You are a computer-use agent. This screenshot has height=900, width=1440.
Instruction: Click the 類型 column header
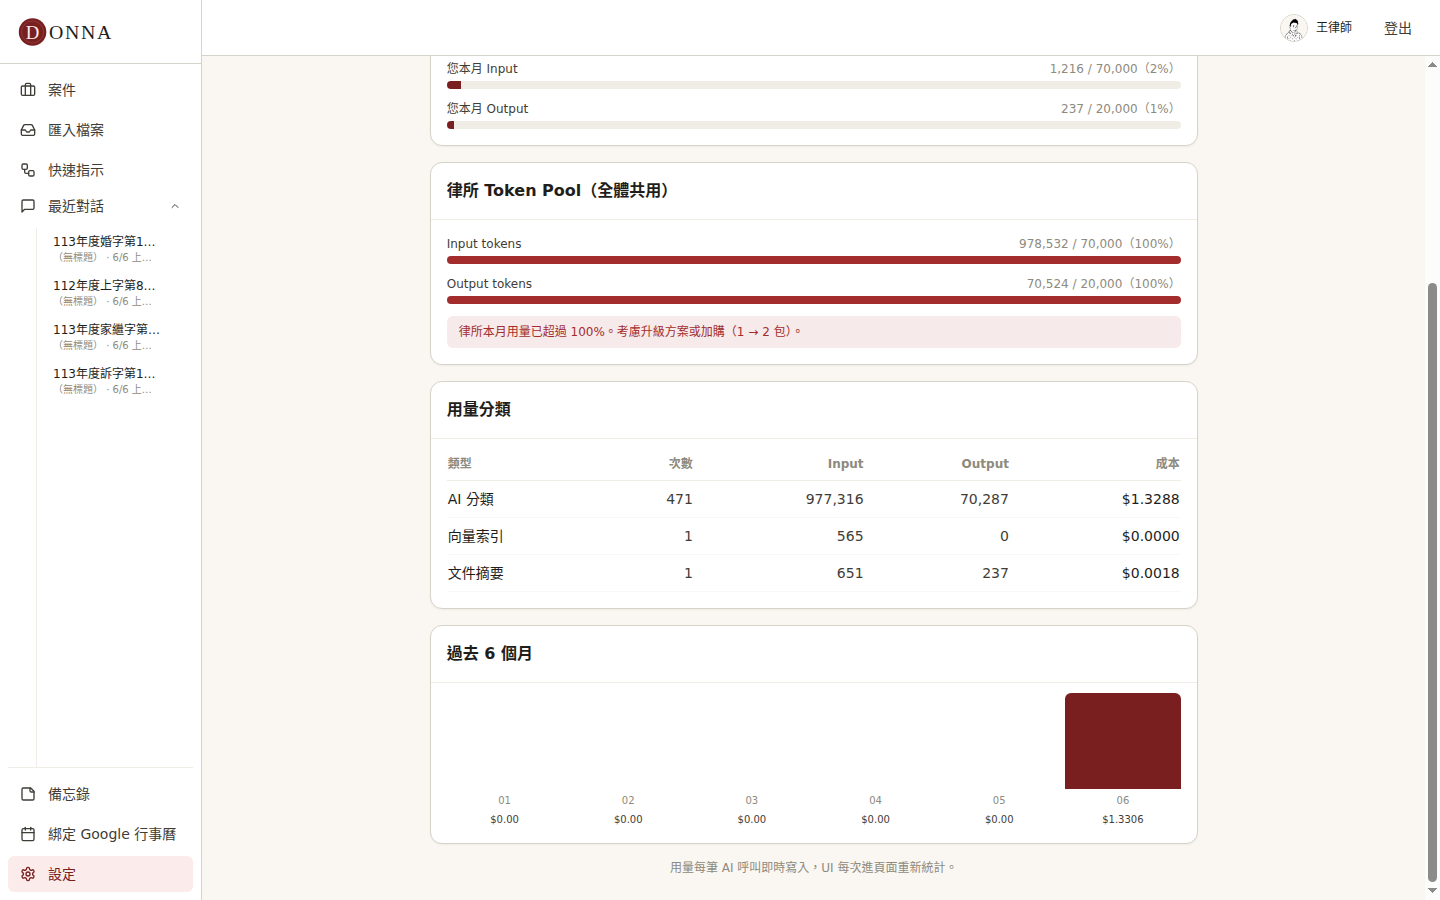[x=459, y=463]
